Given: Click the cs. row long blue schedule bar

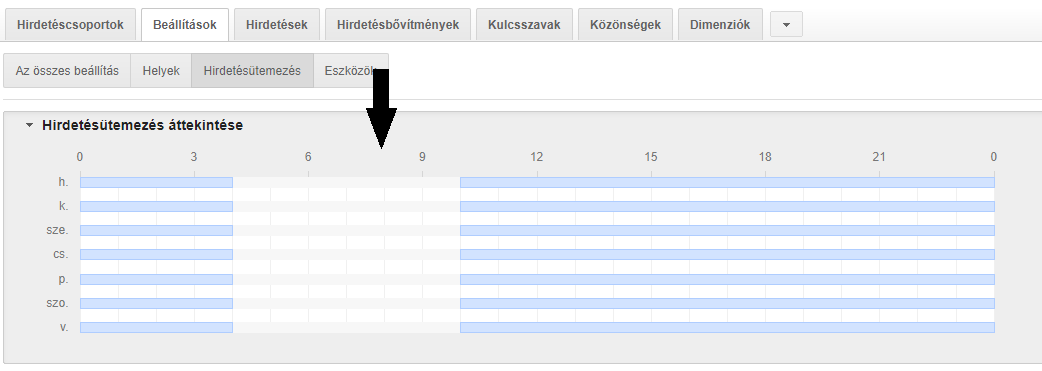Looking at the screenshot, I should 727,255.
